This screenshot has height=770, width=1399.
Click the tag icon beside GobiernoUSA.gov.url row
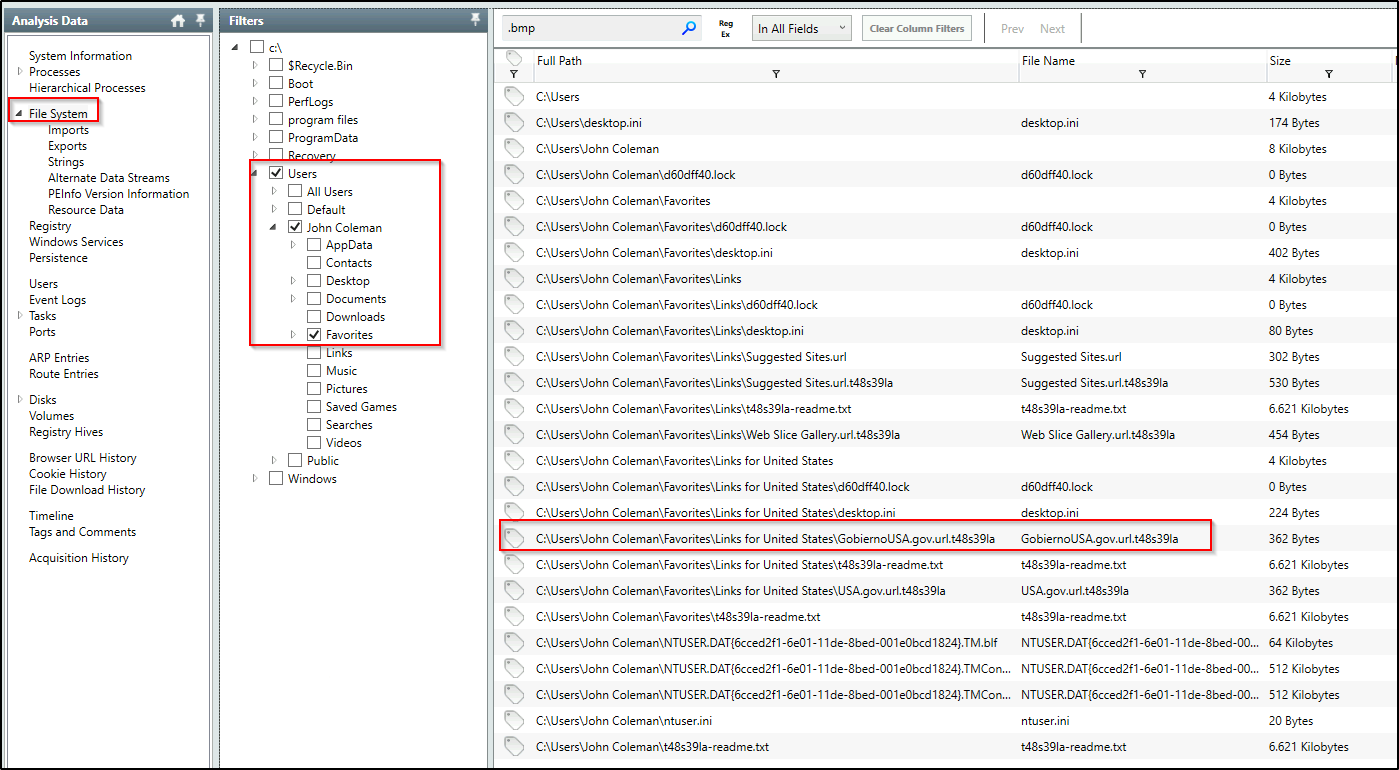(514, 537)
